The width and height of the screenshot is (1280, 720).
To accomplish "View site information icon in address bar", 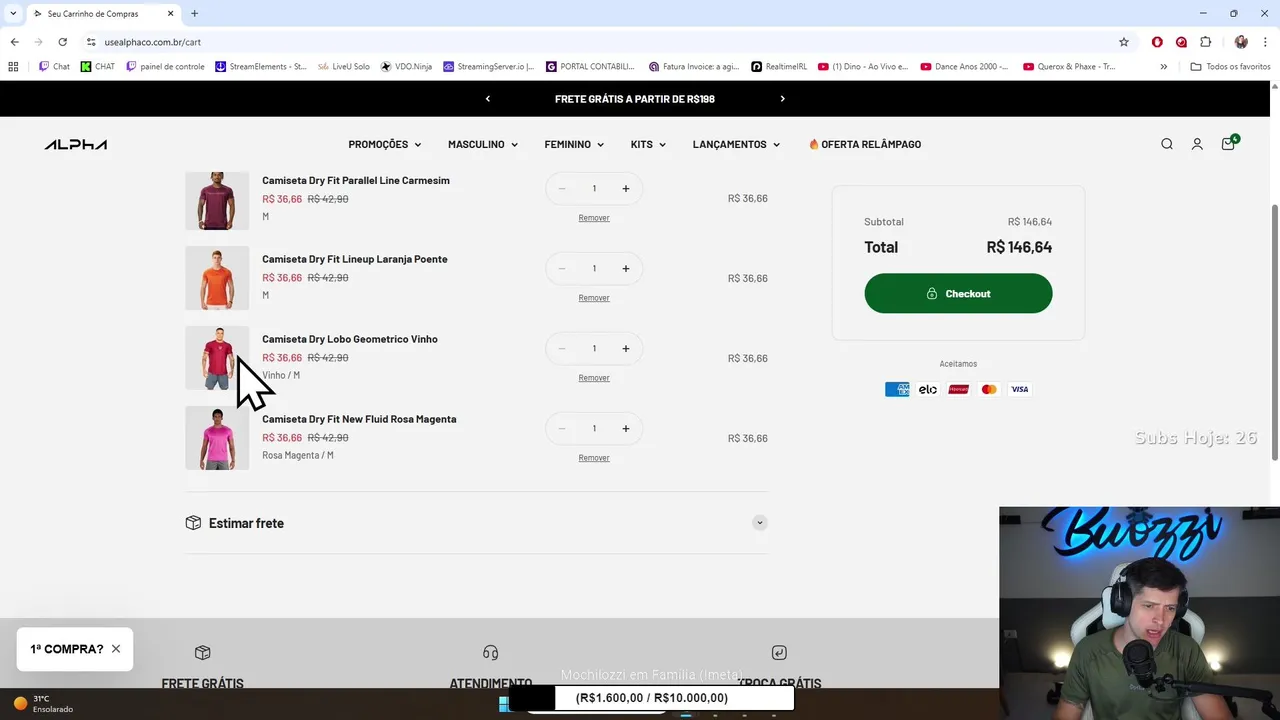I will point(91,42).
